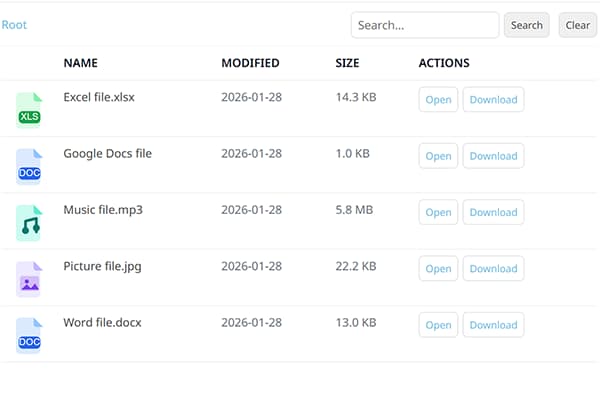Open the Google Docs file

coord(438,156)
